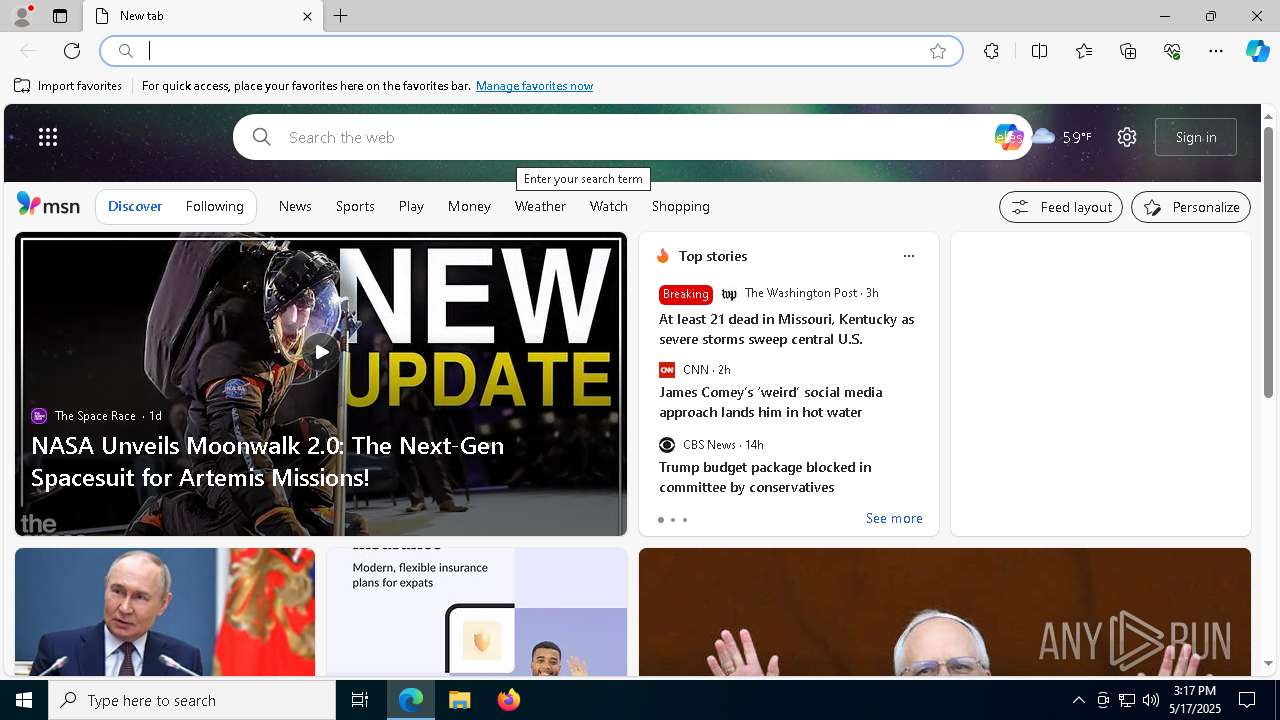This screenshot has height=720, width=1280.
Task: Open File Explorer from taskbar
Action: coord(459,700)
